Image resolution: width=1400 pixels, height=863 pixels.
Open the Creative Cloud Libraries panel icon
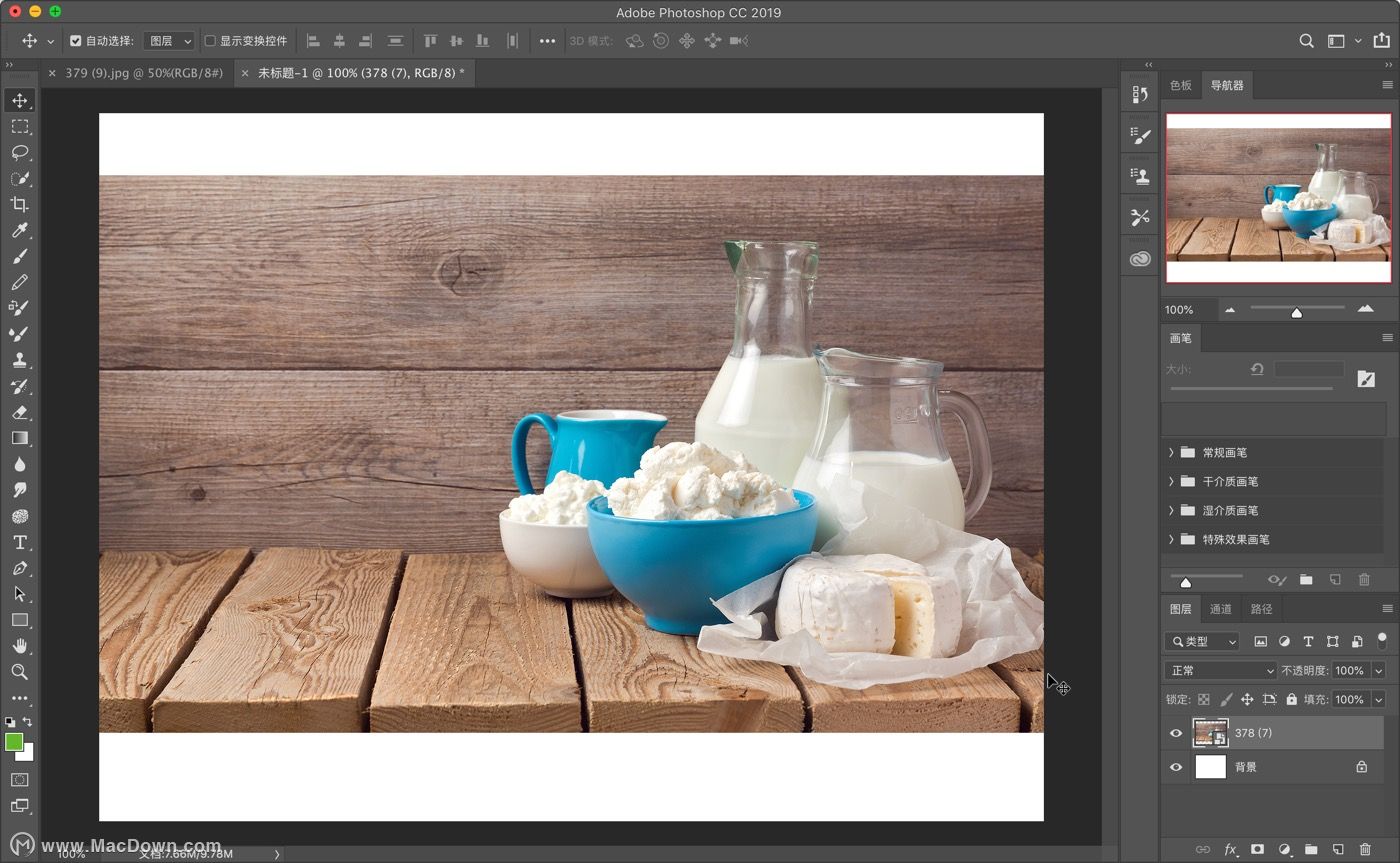click(x=1140, y=259)
